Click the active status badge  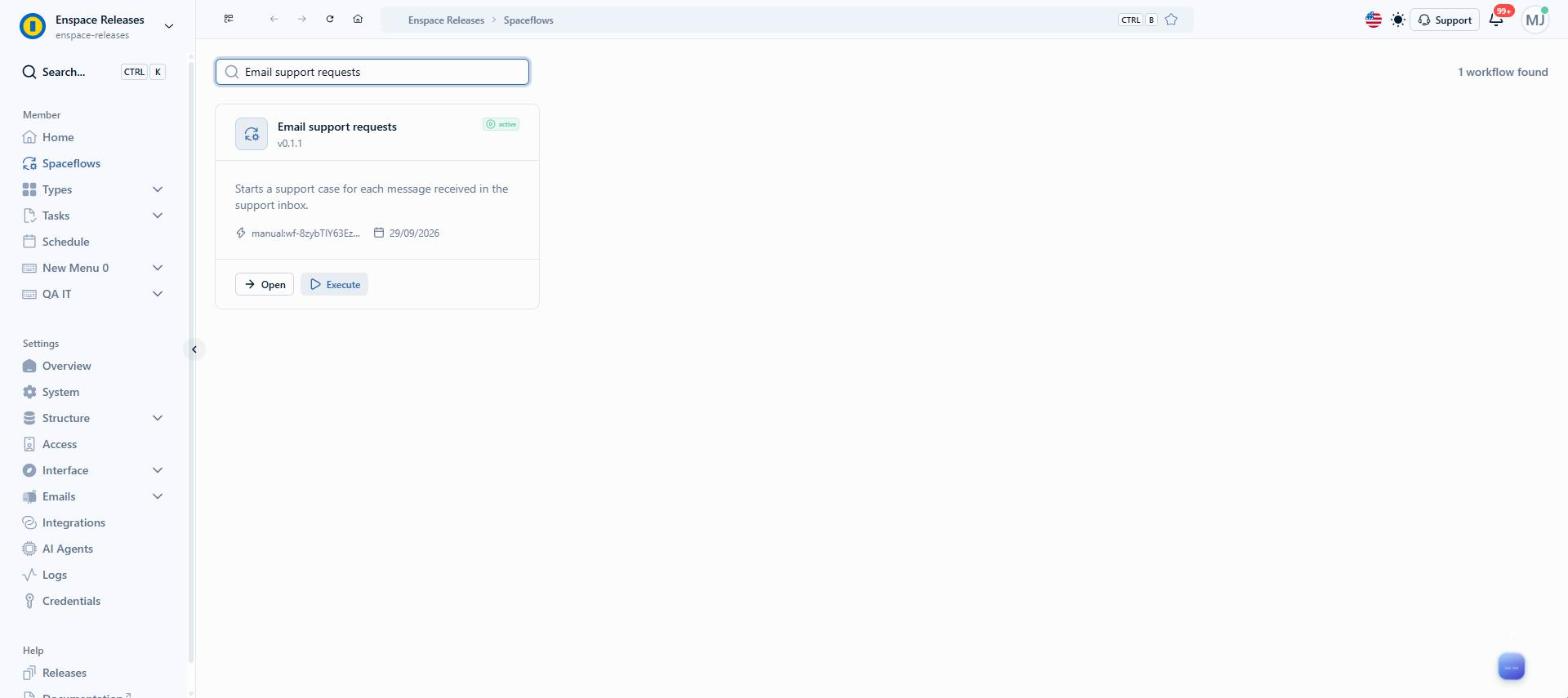pos(501,124)
